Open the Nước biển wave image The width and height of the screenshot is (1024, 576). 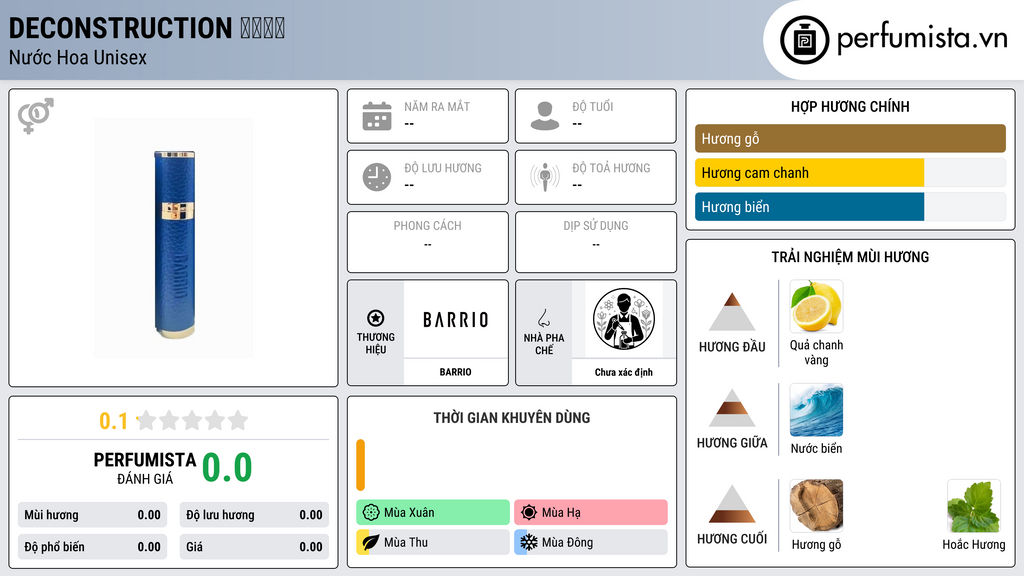(816, 409)
